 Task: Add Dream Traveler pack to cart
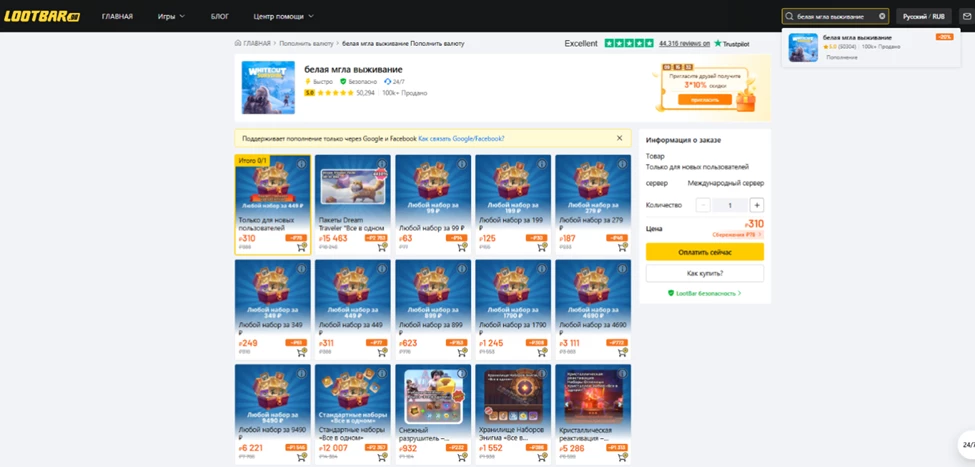pos(382,246)
